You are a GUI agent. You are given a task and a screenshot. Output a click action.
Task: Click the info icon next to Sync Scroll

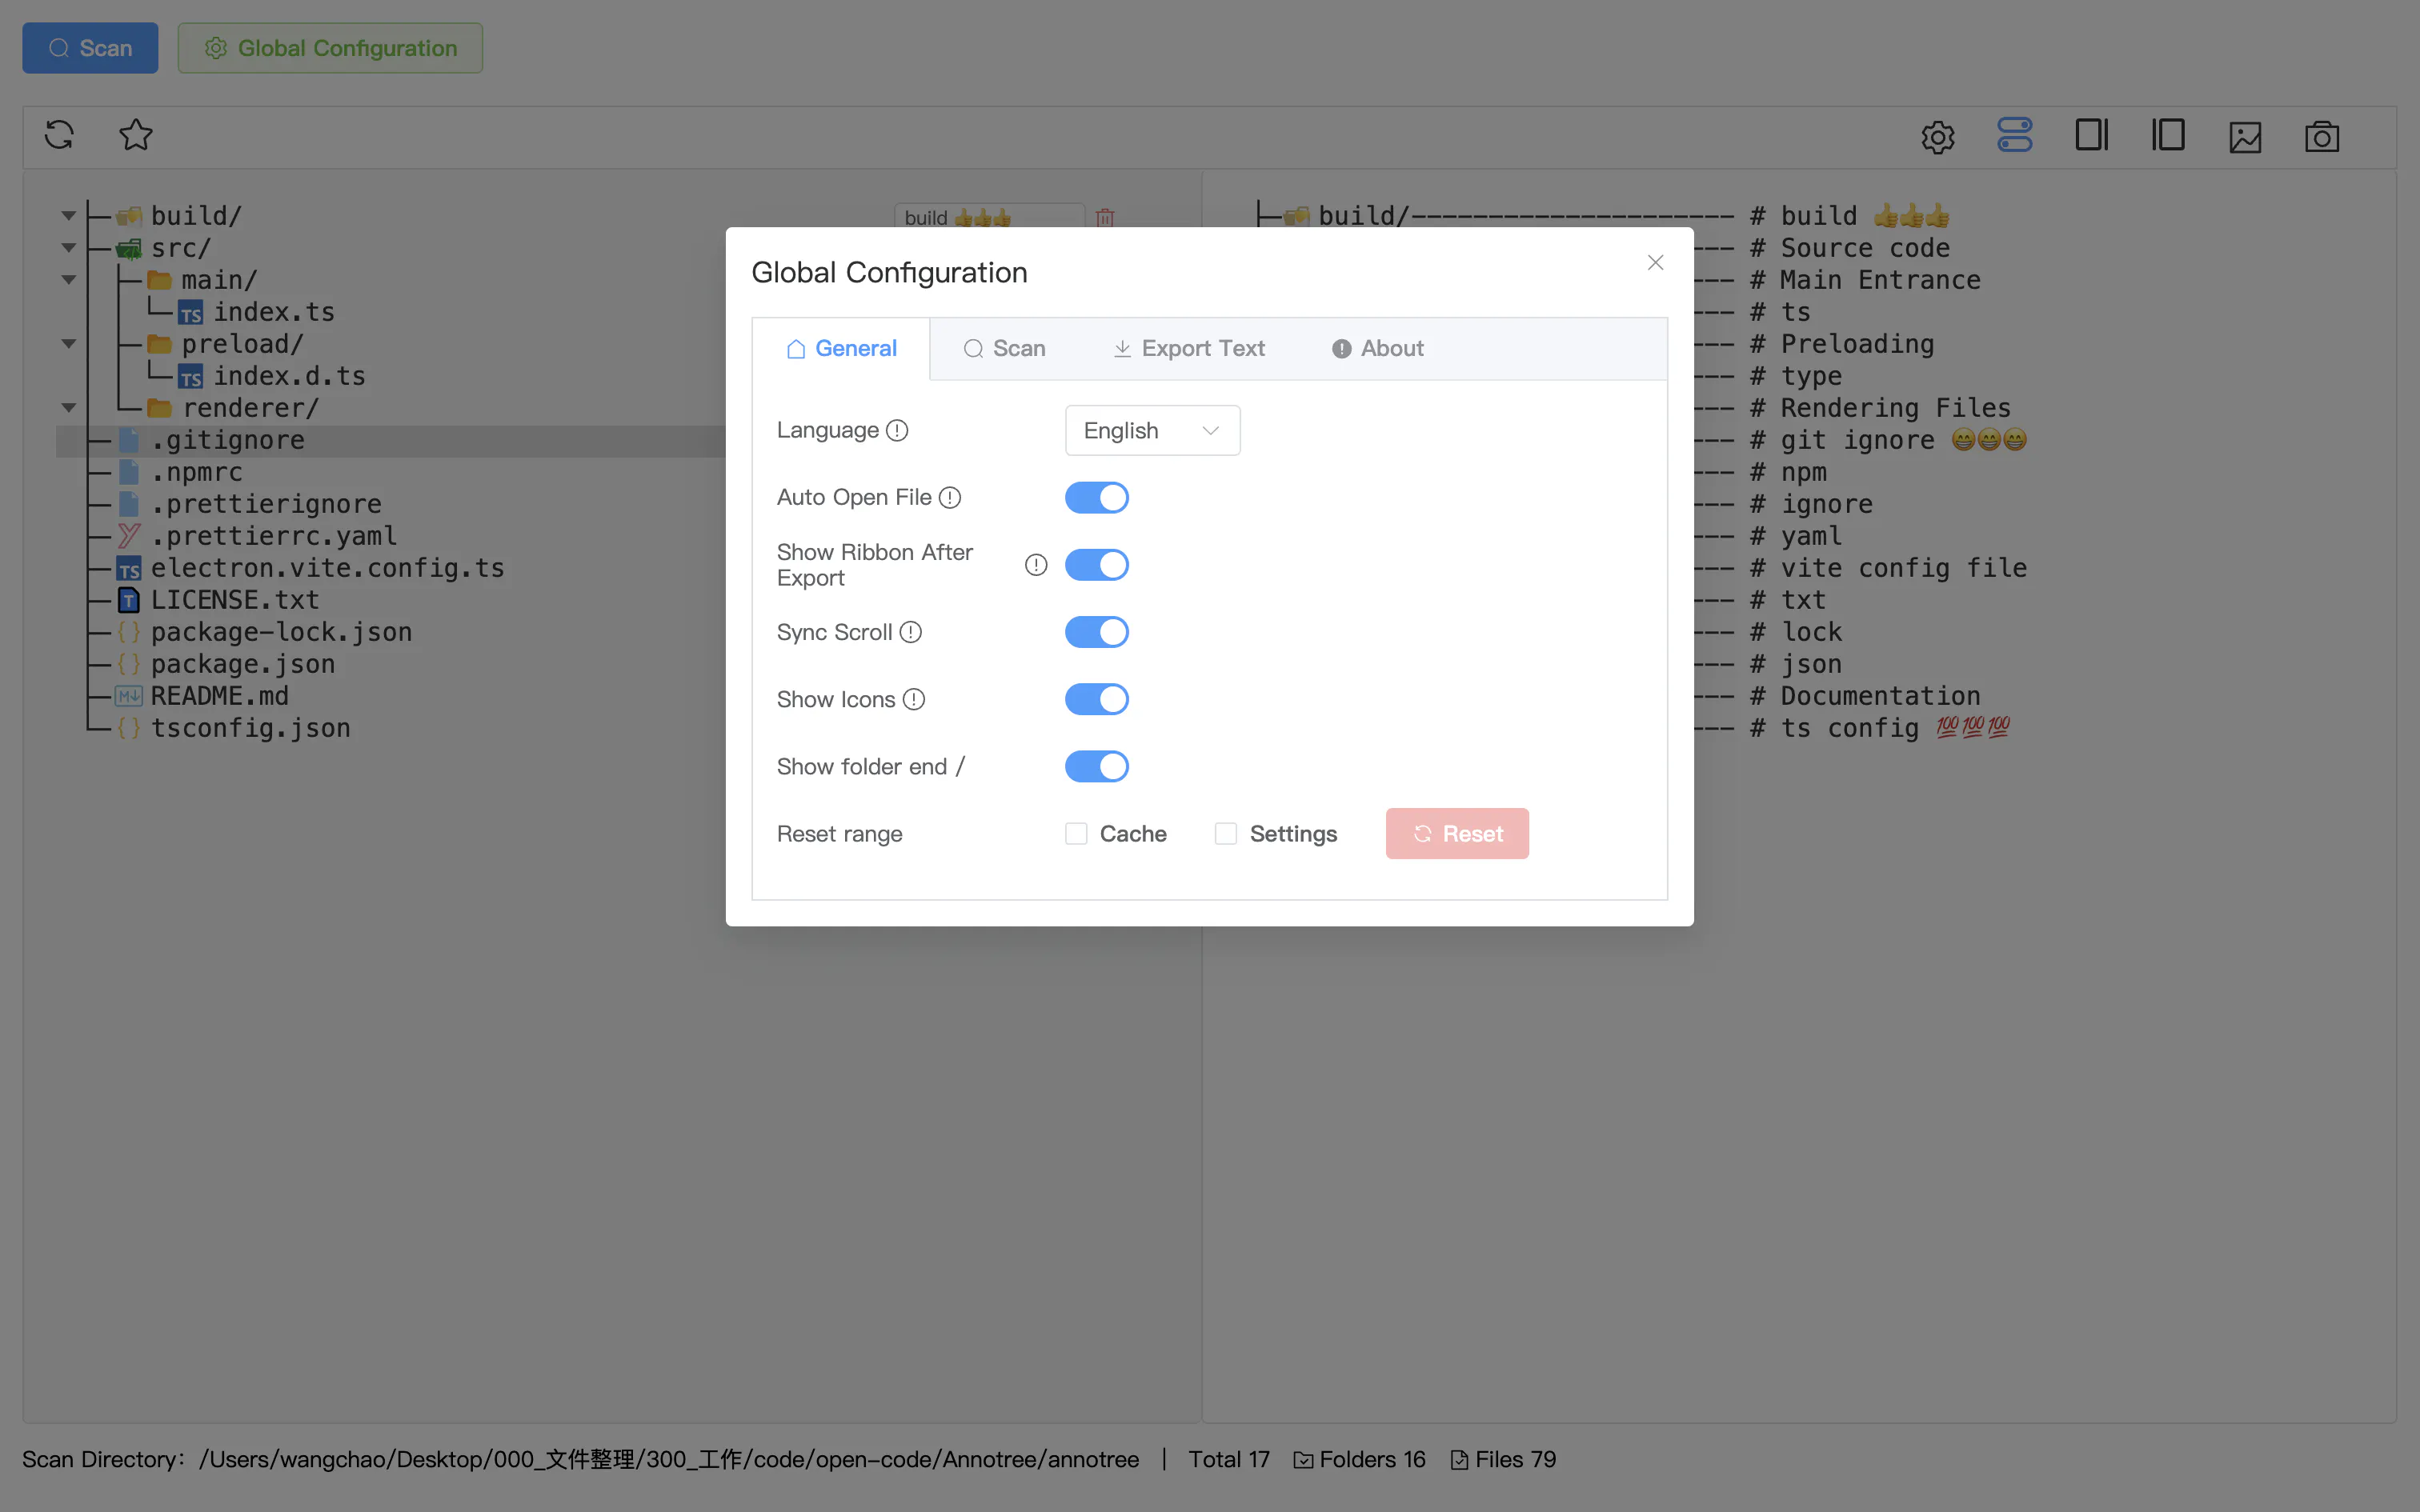[x=910, y=632]
